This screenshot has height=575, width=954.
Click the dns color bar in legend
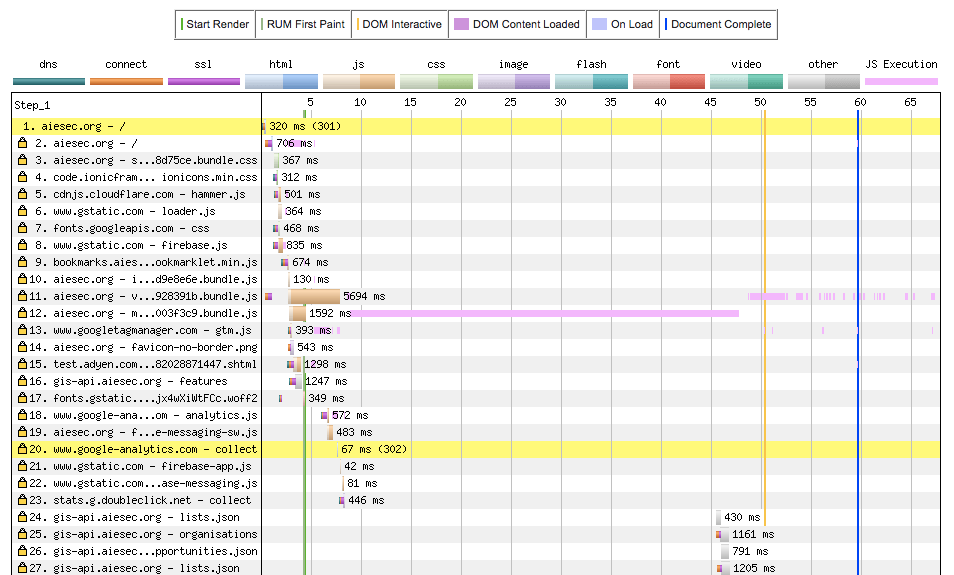[49, 82]
